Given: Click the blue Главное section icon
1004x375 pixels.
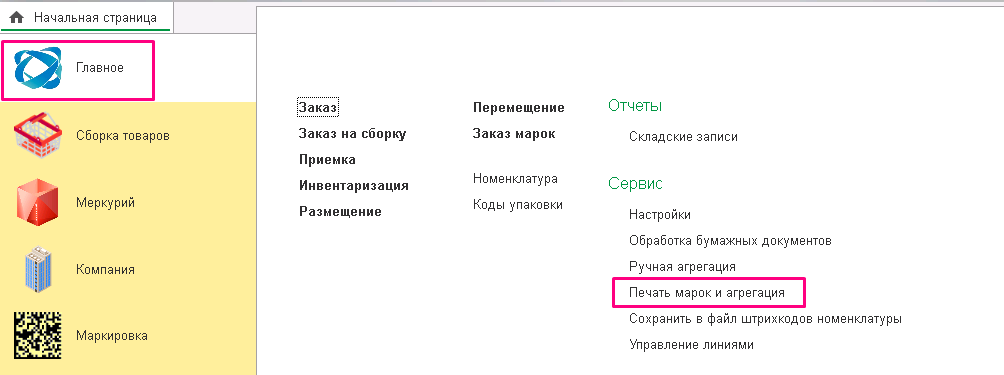Looking at the screenshot, I should [x=38, y=68].
